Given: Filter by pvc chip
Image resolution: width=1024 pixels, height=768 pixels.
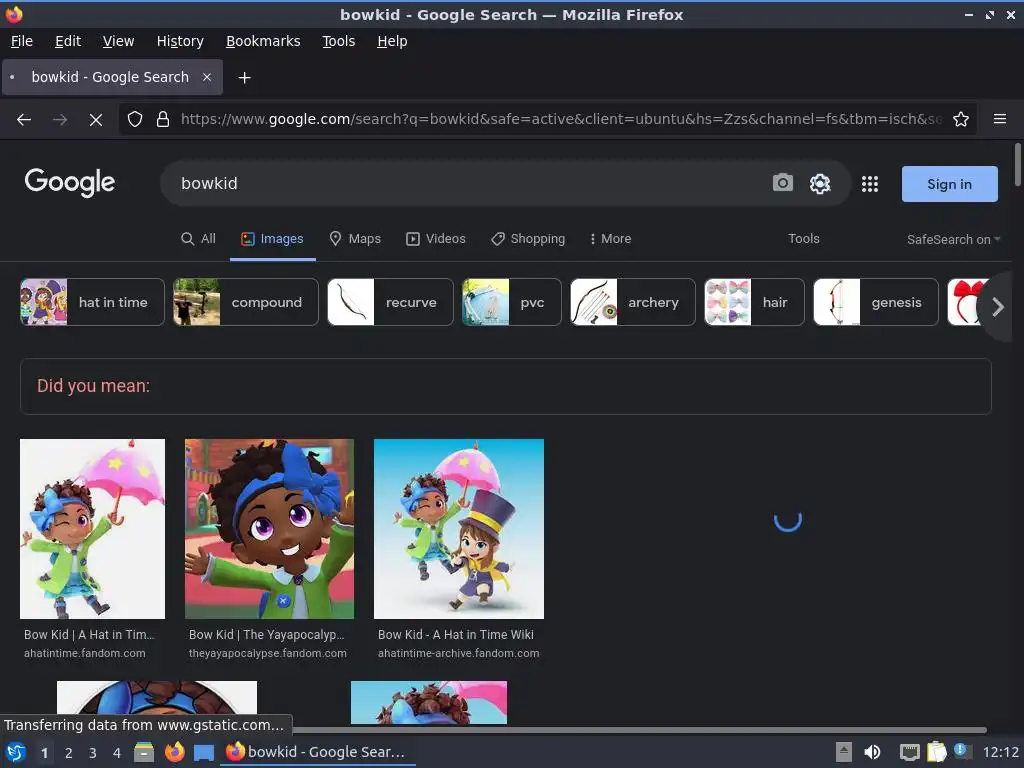Looking at the screenshot, I should pyautogui.click(x=511, y=302).
